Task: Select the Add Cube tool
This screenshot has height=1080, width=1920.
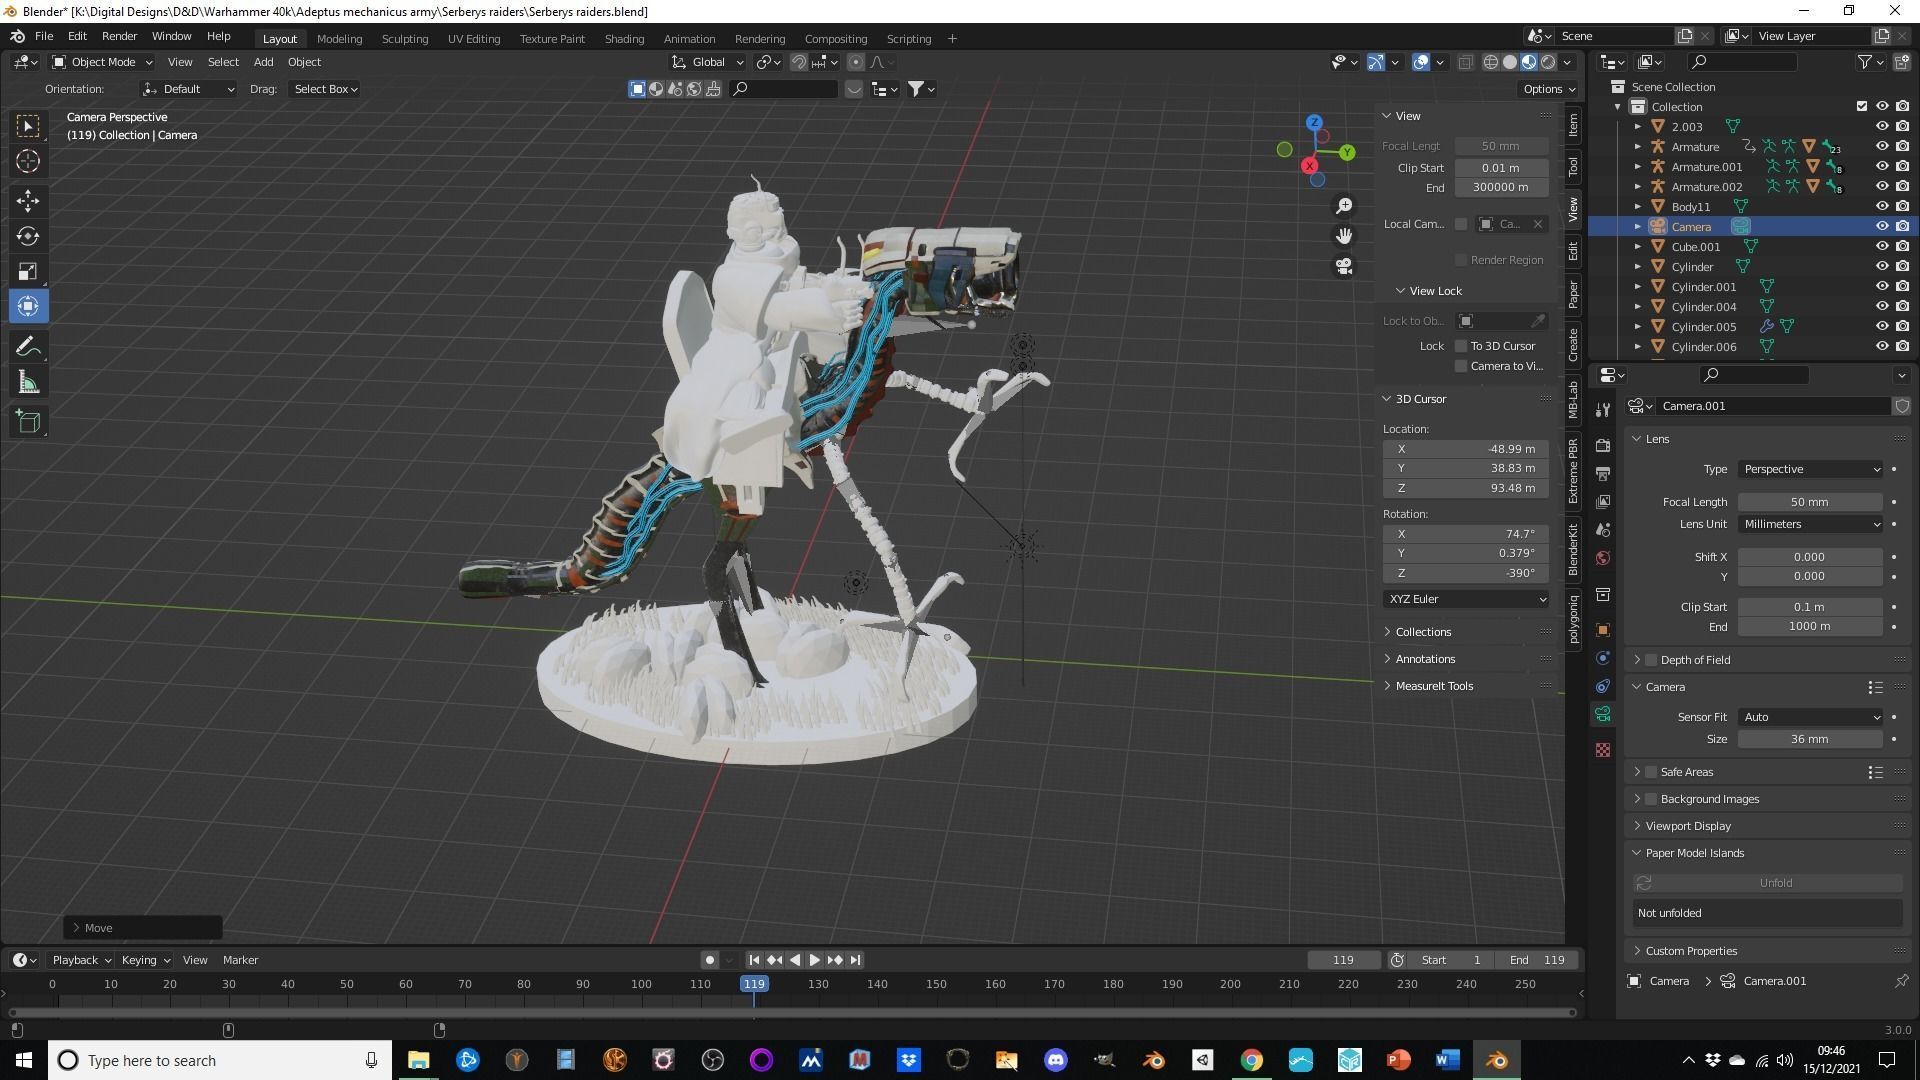Action: pyautogui.click(x=28, y=422)
